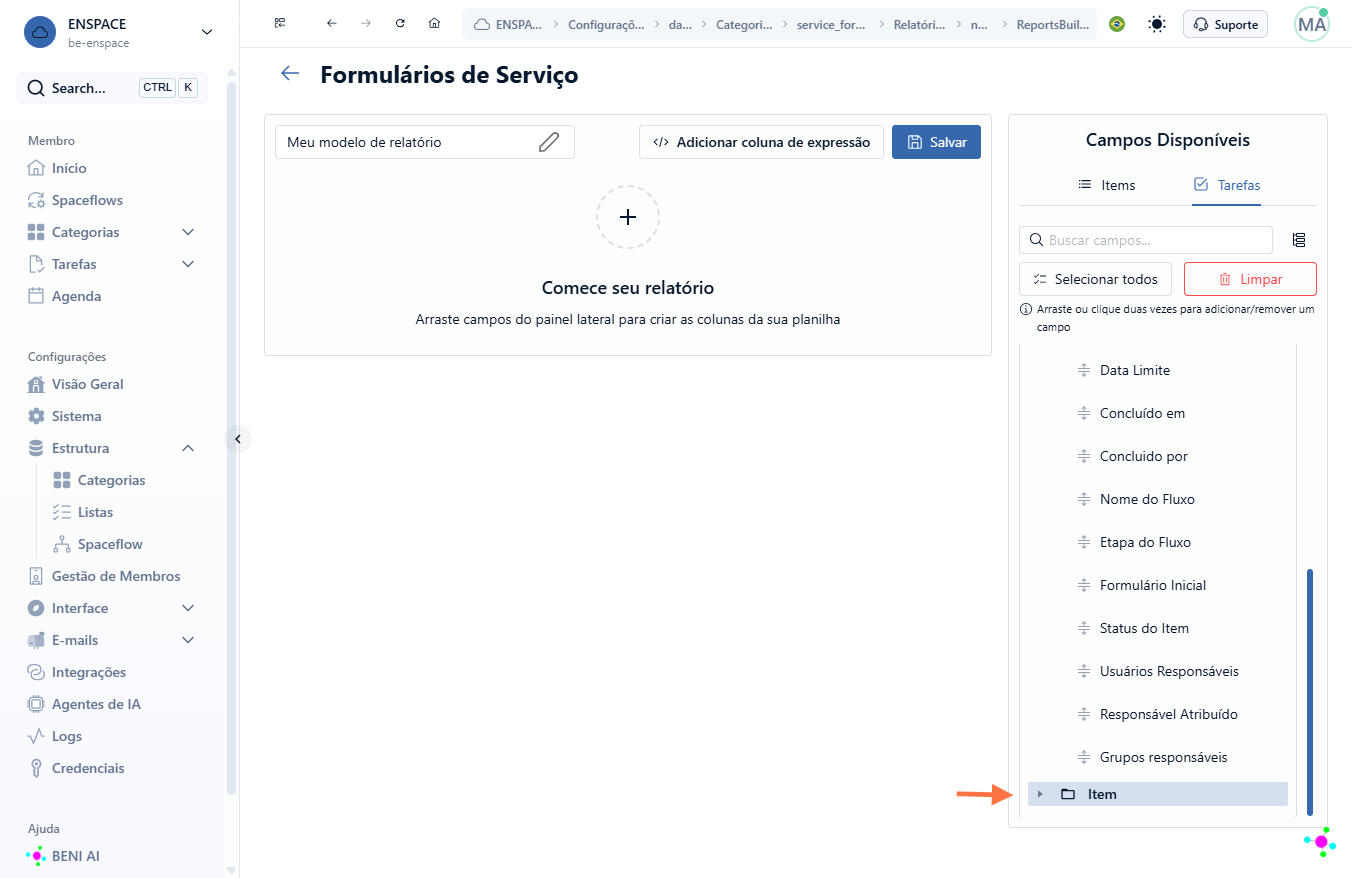Open the Brazil flag language selector
1352x878 pixels.
(x=1117, y=24)
